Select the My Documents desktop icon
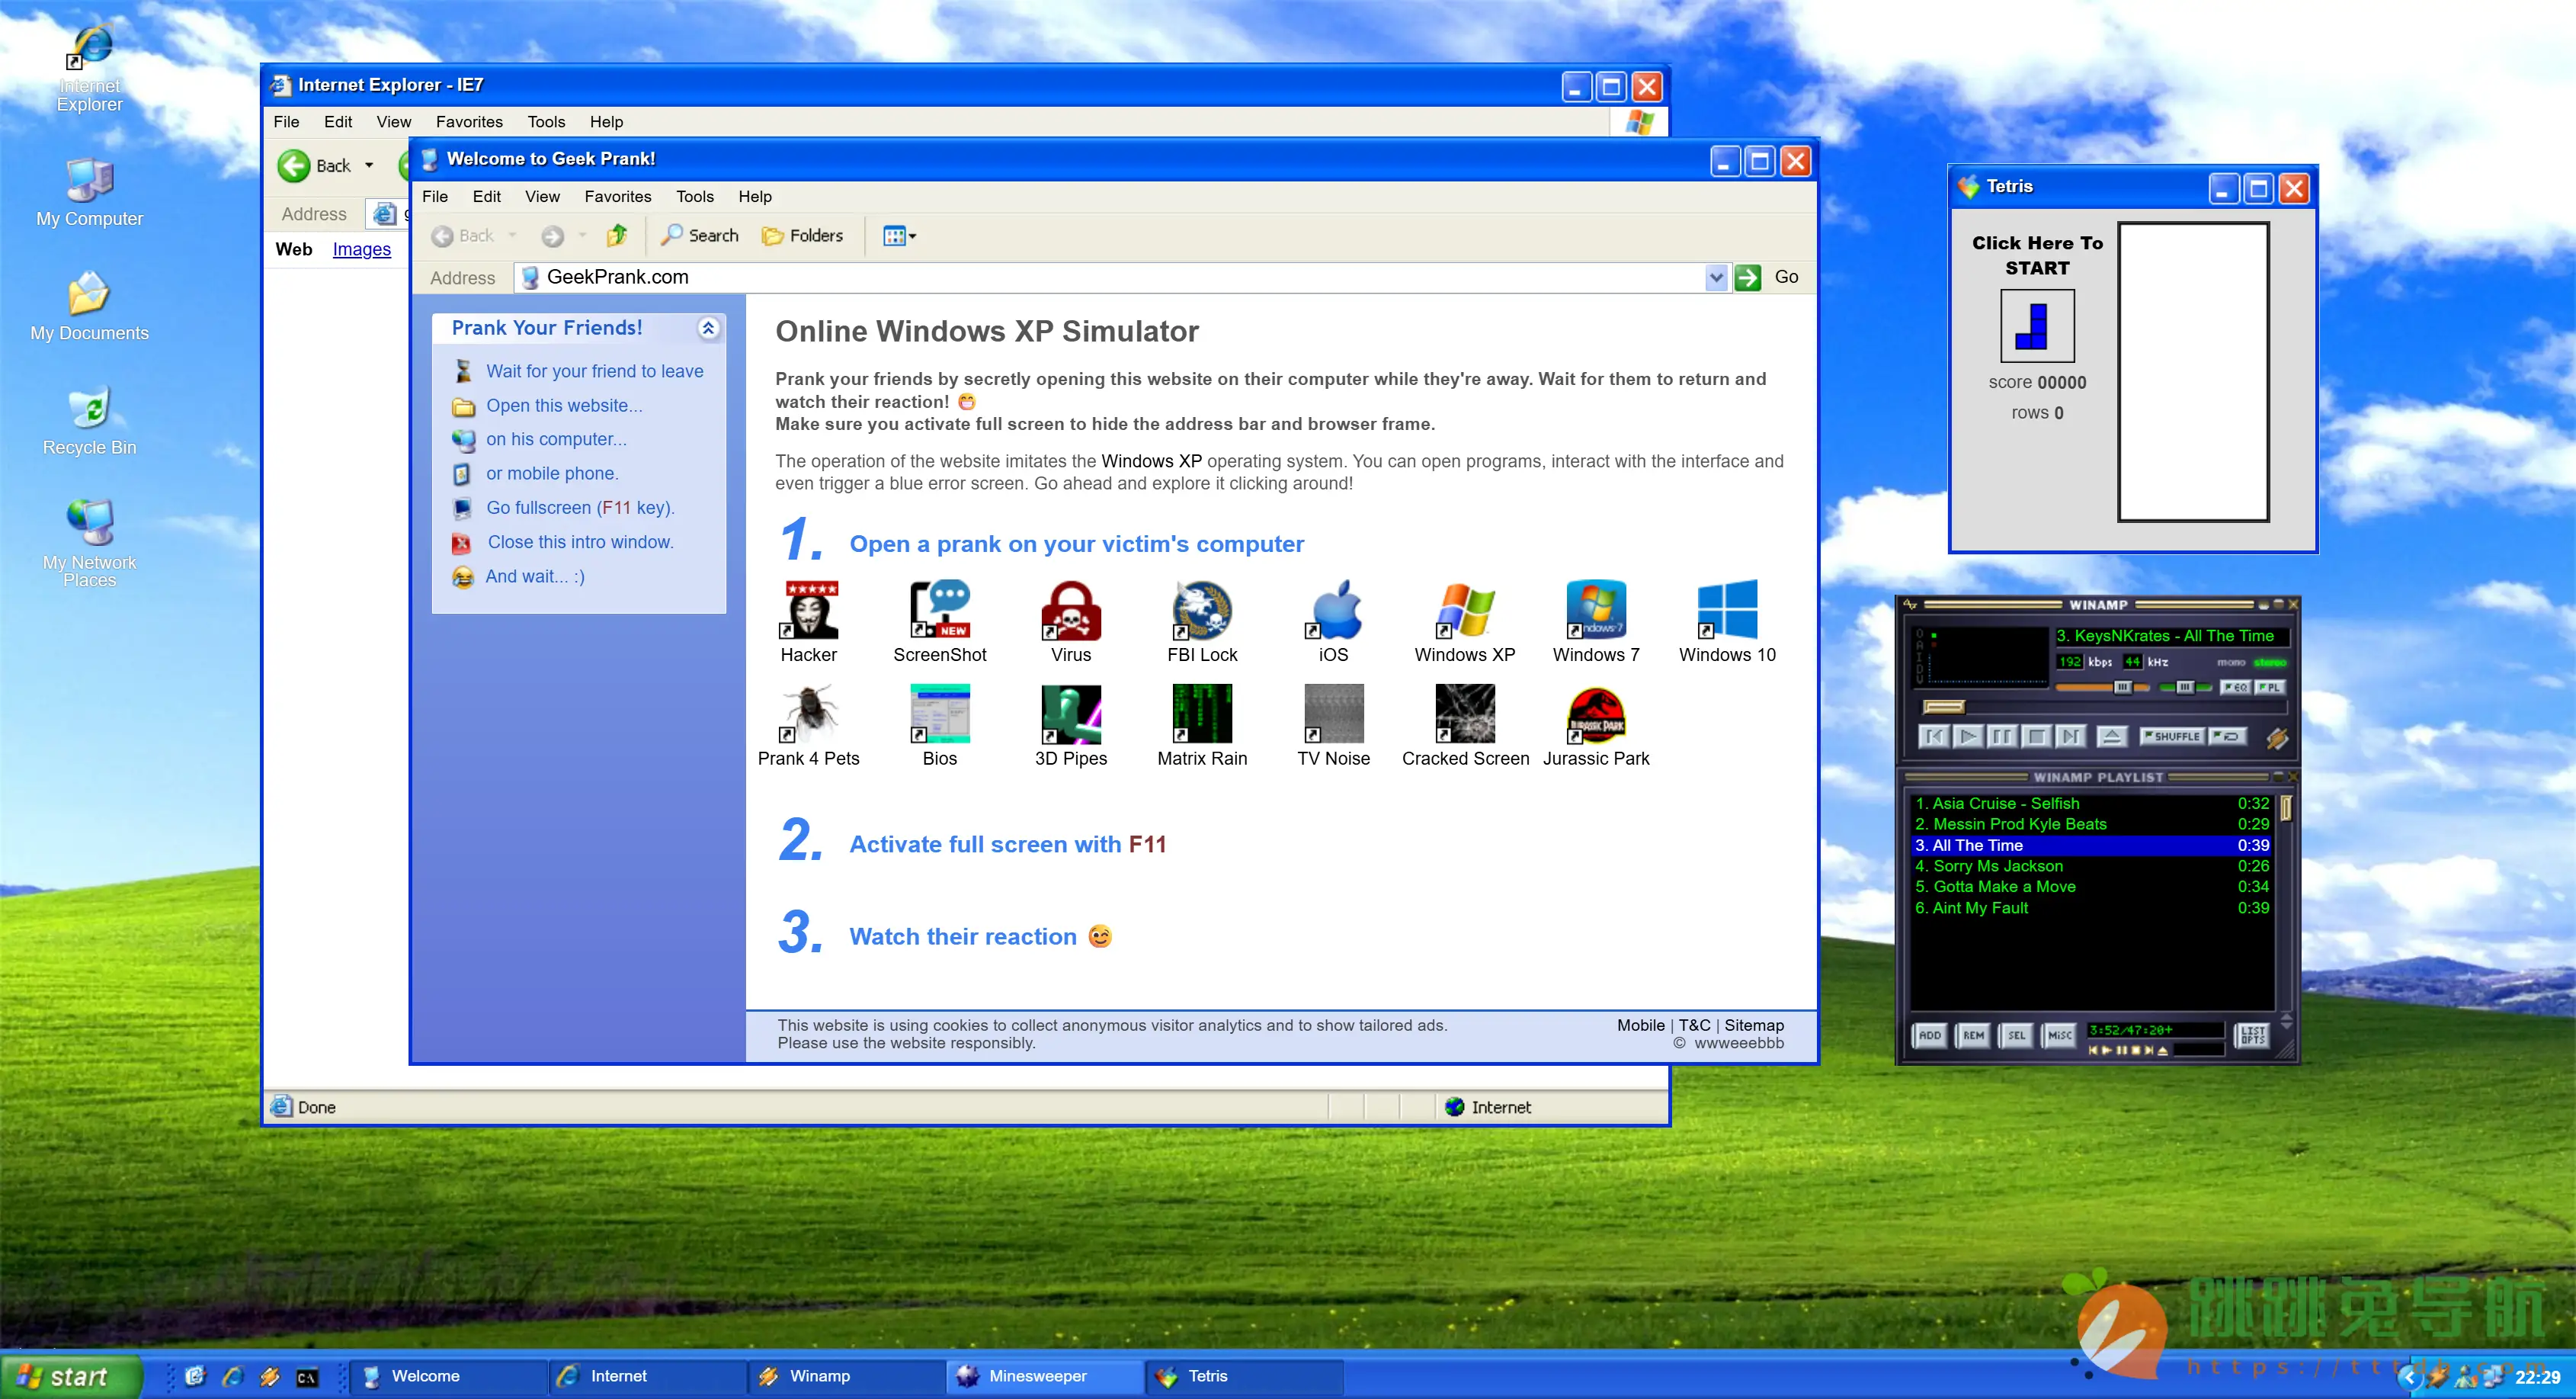Image resolution: width=2576 pixels, height=1399 pixels. 90,307
